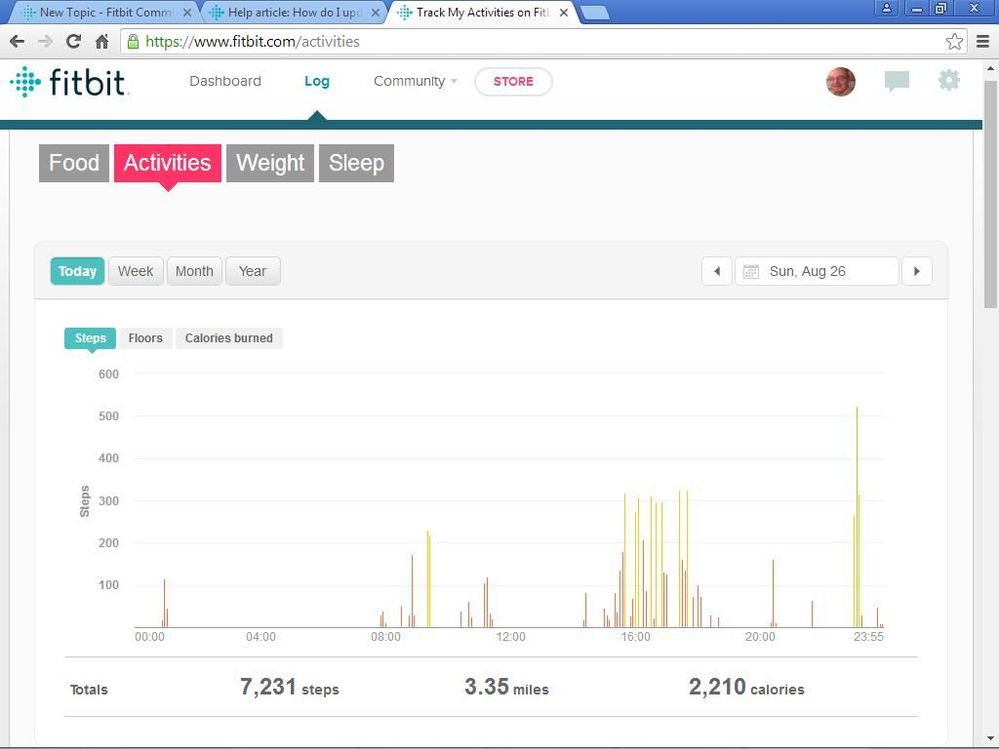Open the messages chat bubble icon
Screen dimensions: 999x749
897,82
